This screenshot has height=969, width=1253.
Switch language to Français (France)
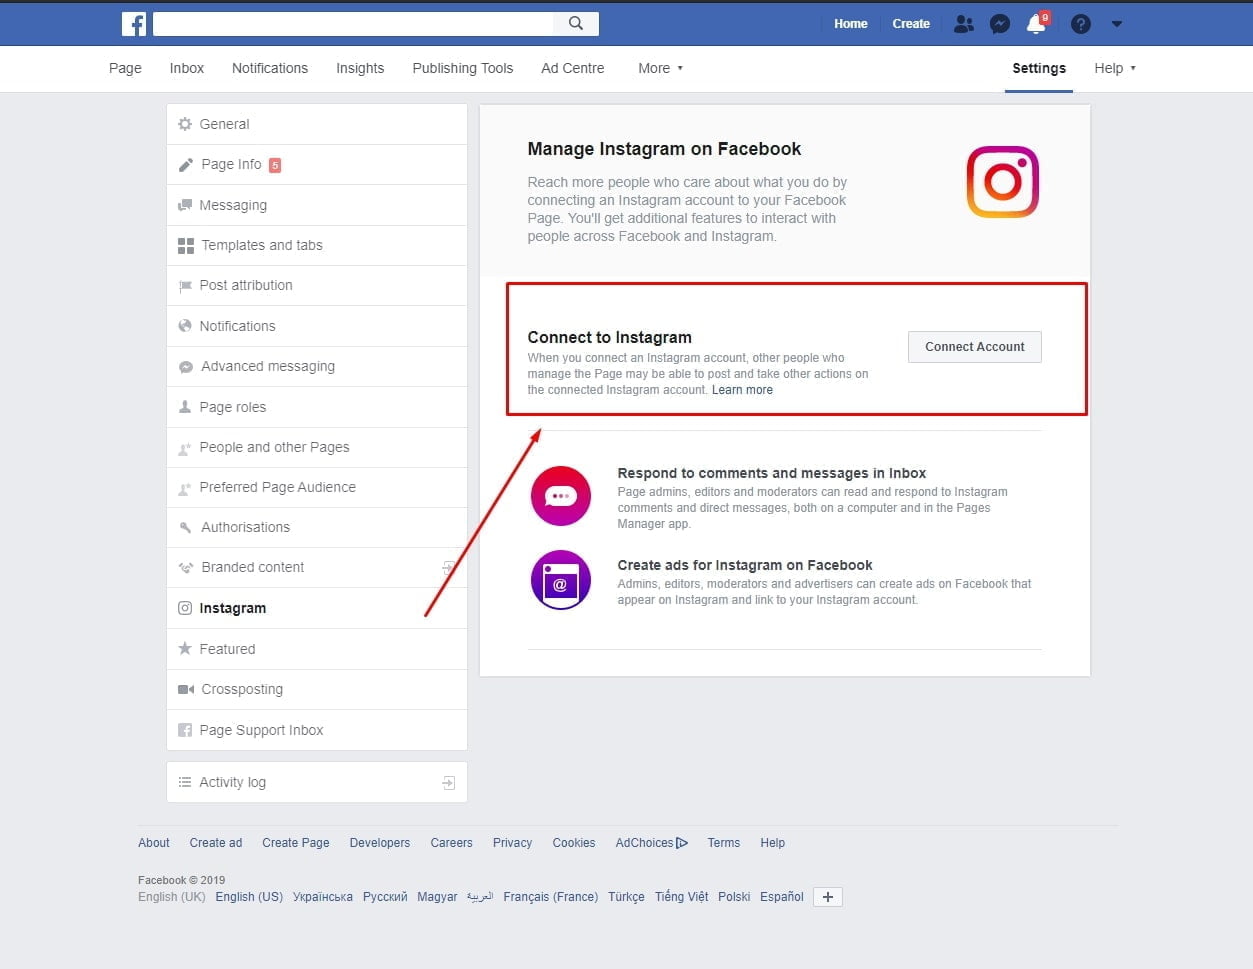tap(551, 897)
